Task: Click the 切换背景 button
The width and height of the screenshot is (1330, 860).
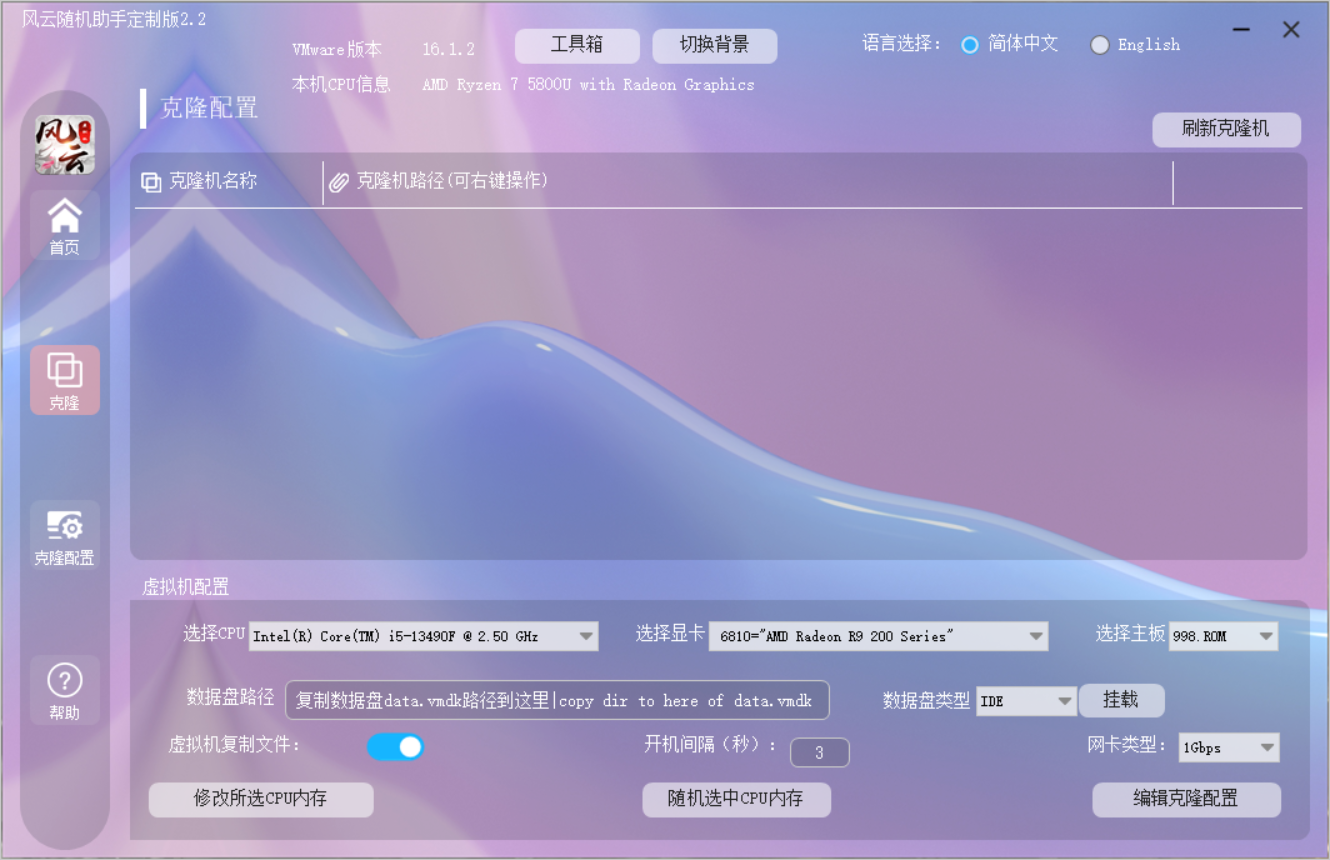Action: [x=714, y=45]
